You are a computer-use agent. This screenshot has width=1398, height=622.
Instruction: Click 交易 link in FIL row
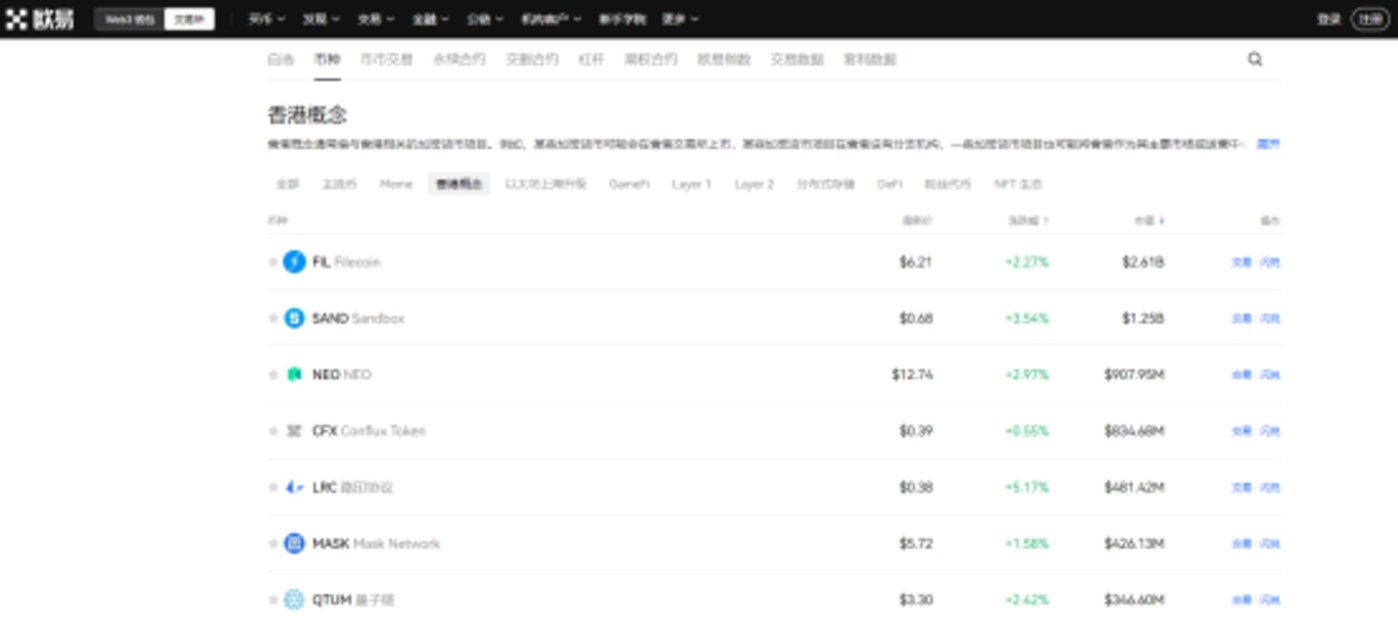[1241, 262]
